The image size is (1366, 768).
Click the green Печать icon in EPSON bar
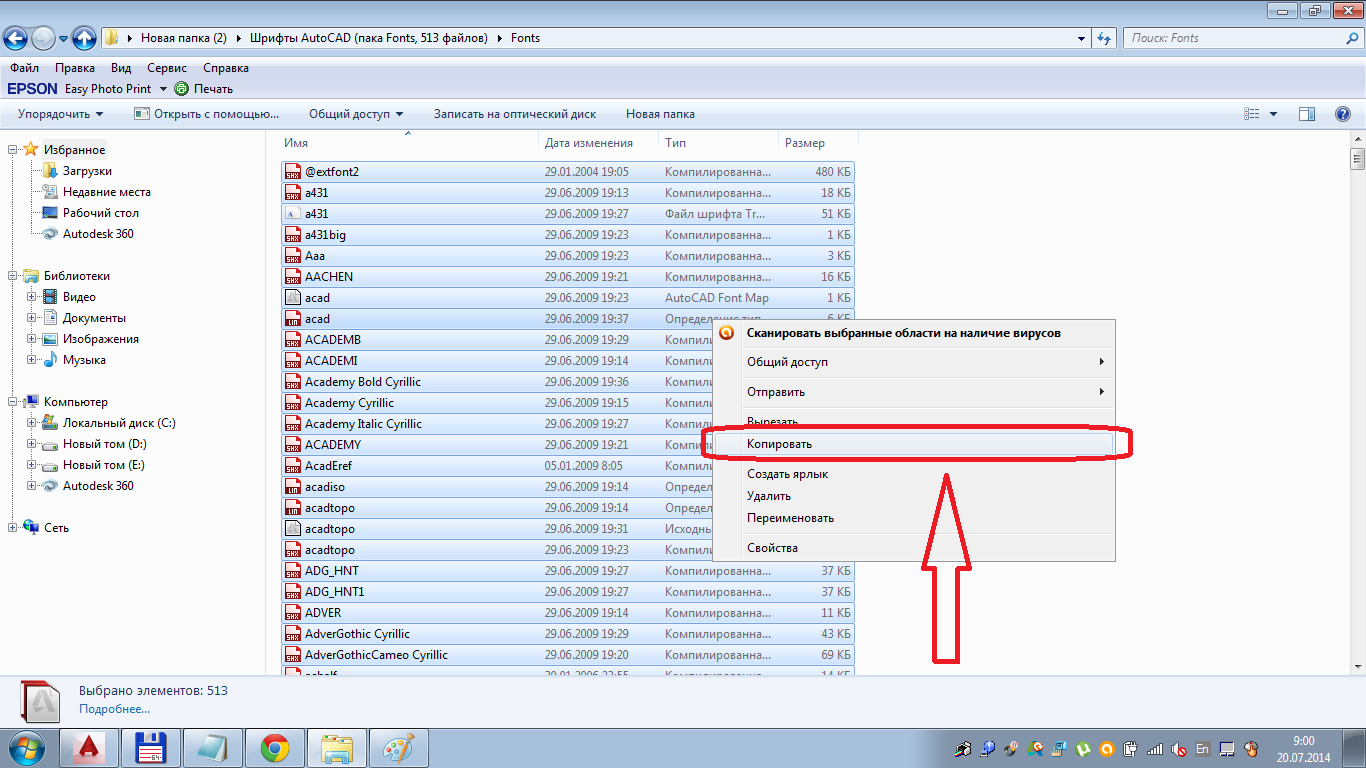click(181, 89)
